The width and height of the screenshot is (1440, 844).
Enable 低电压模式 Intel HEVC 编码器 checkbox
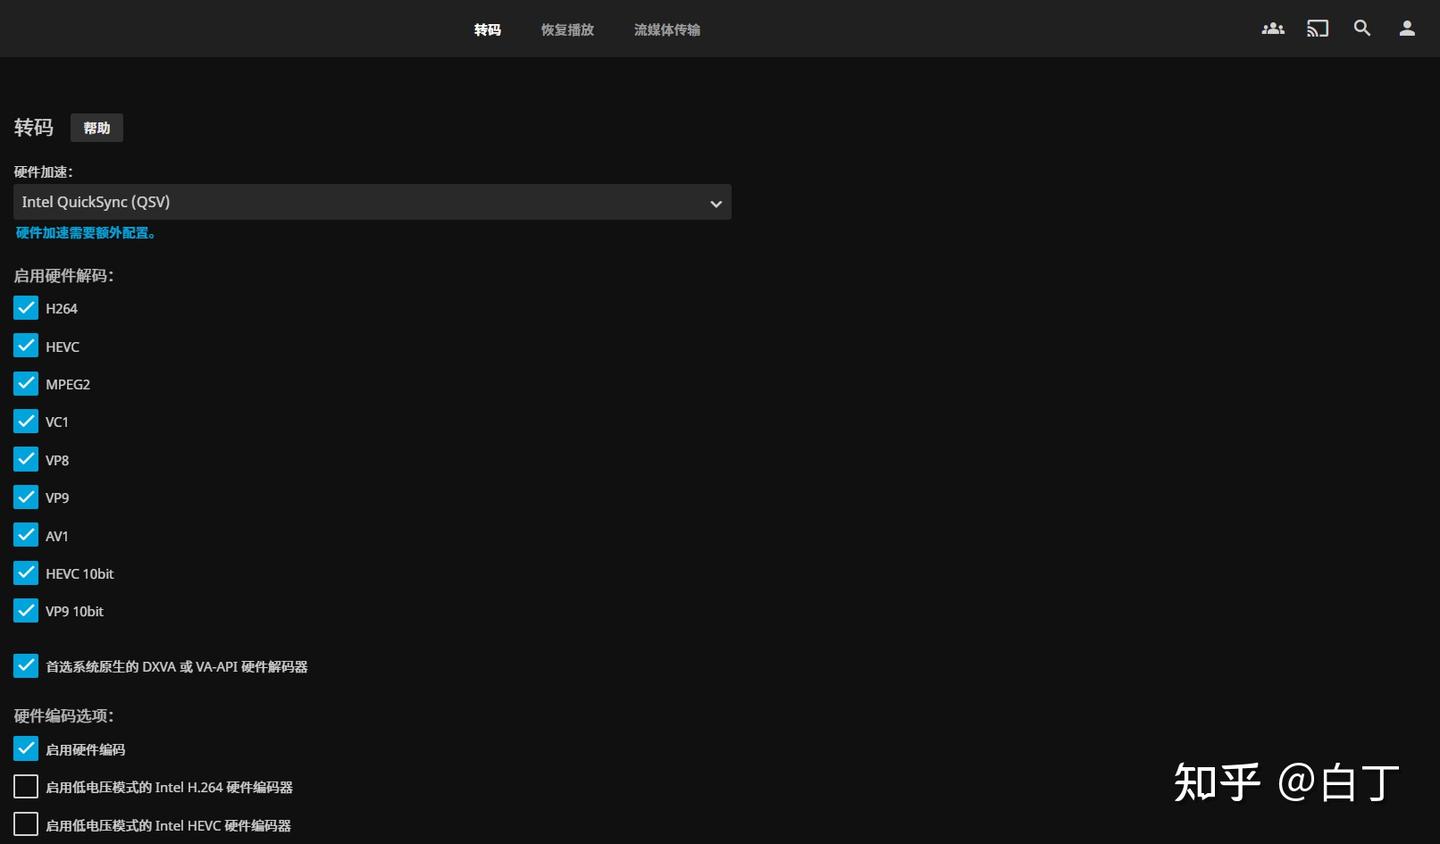[26, 825]
